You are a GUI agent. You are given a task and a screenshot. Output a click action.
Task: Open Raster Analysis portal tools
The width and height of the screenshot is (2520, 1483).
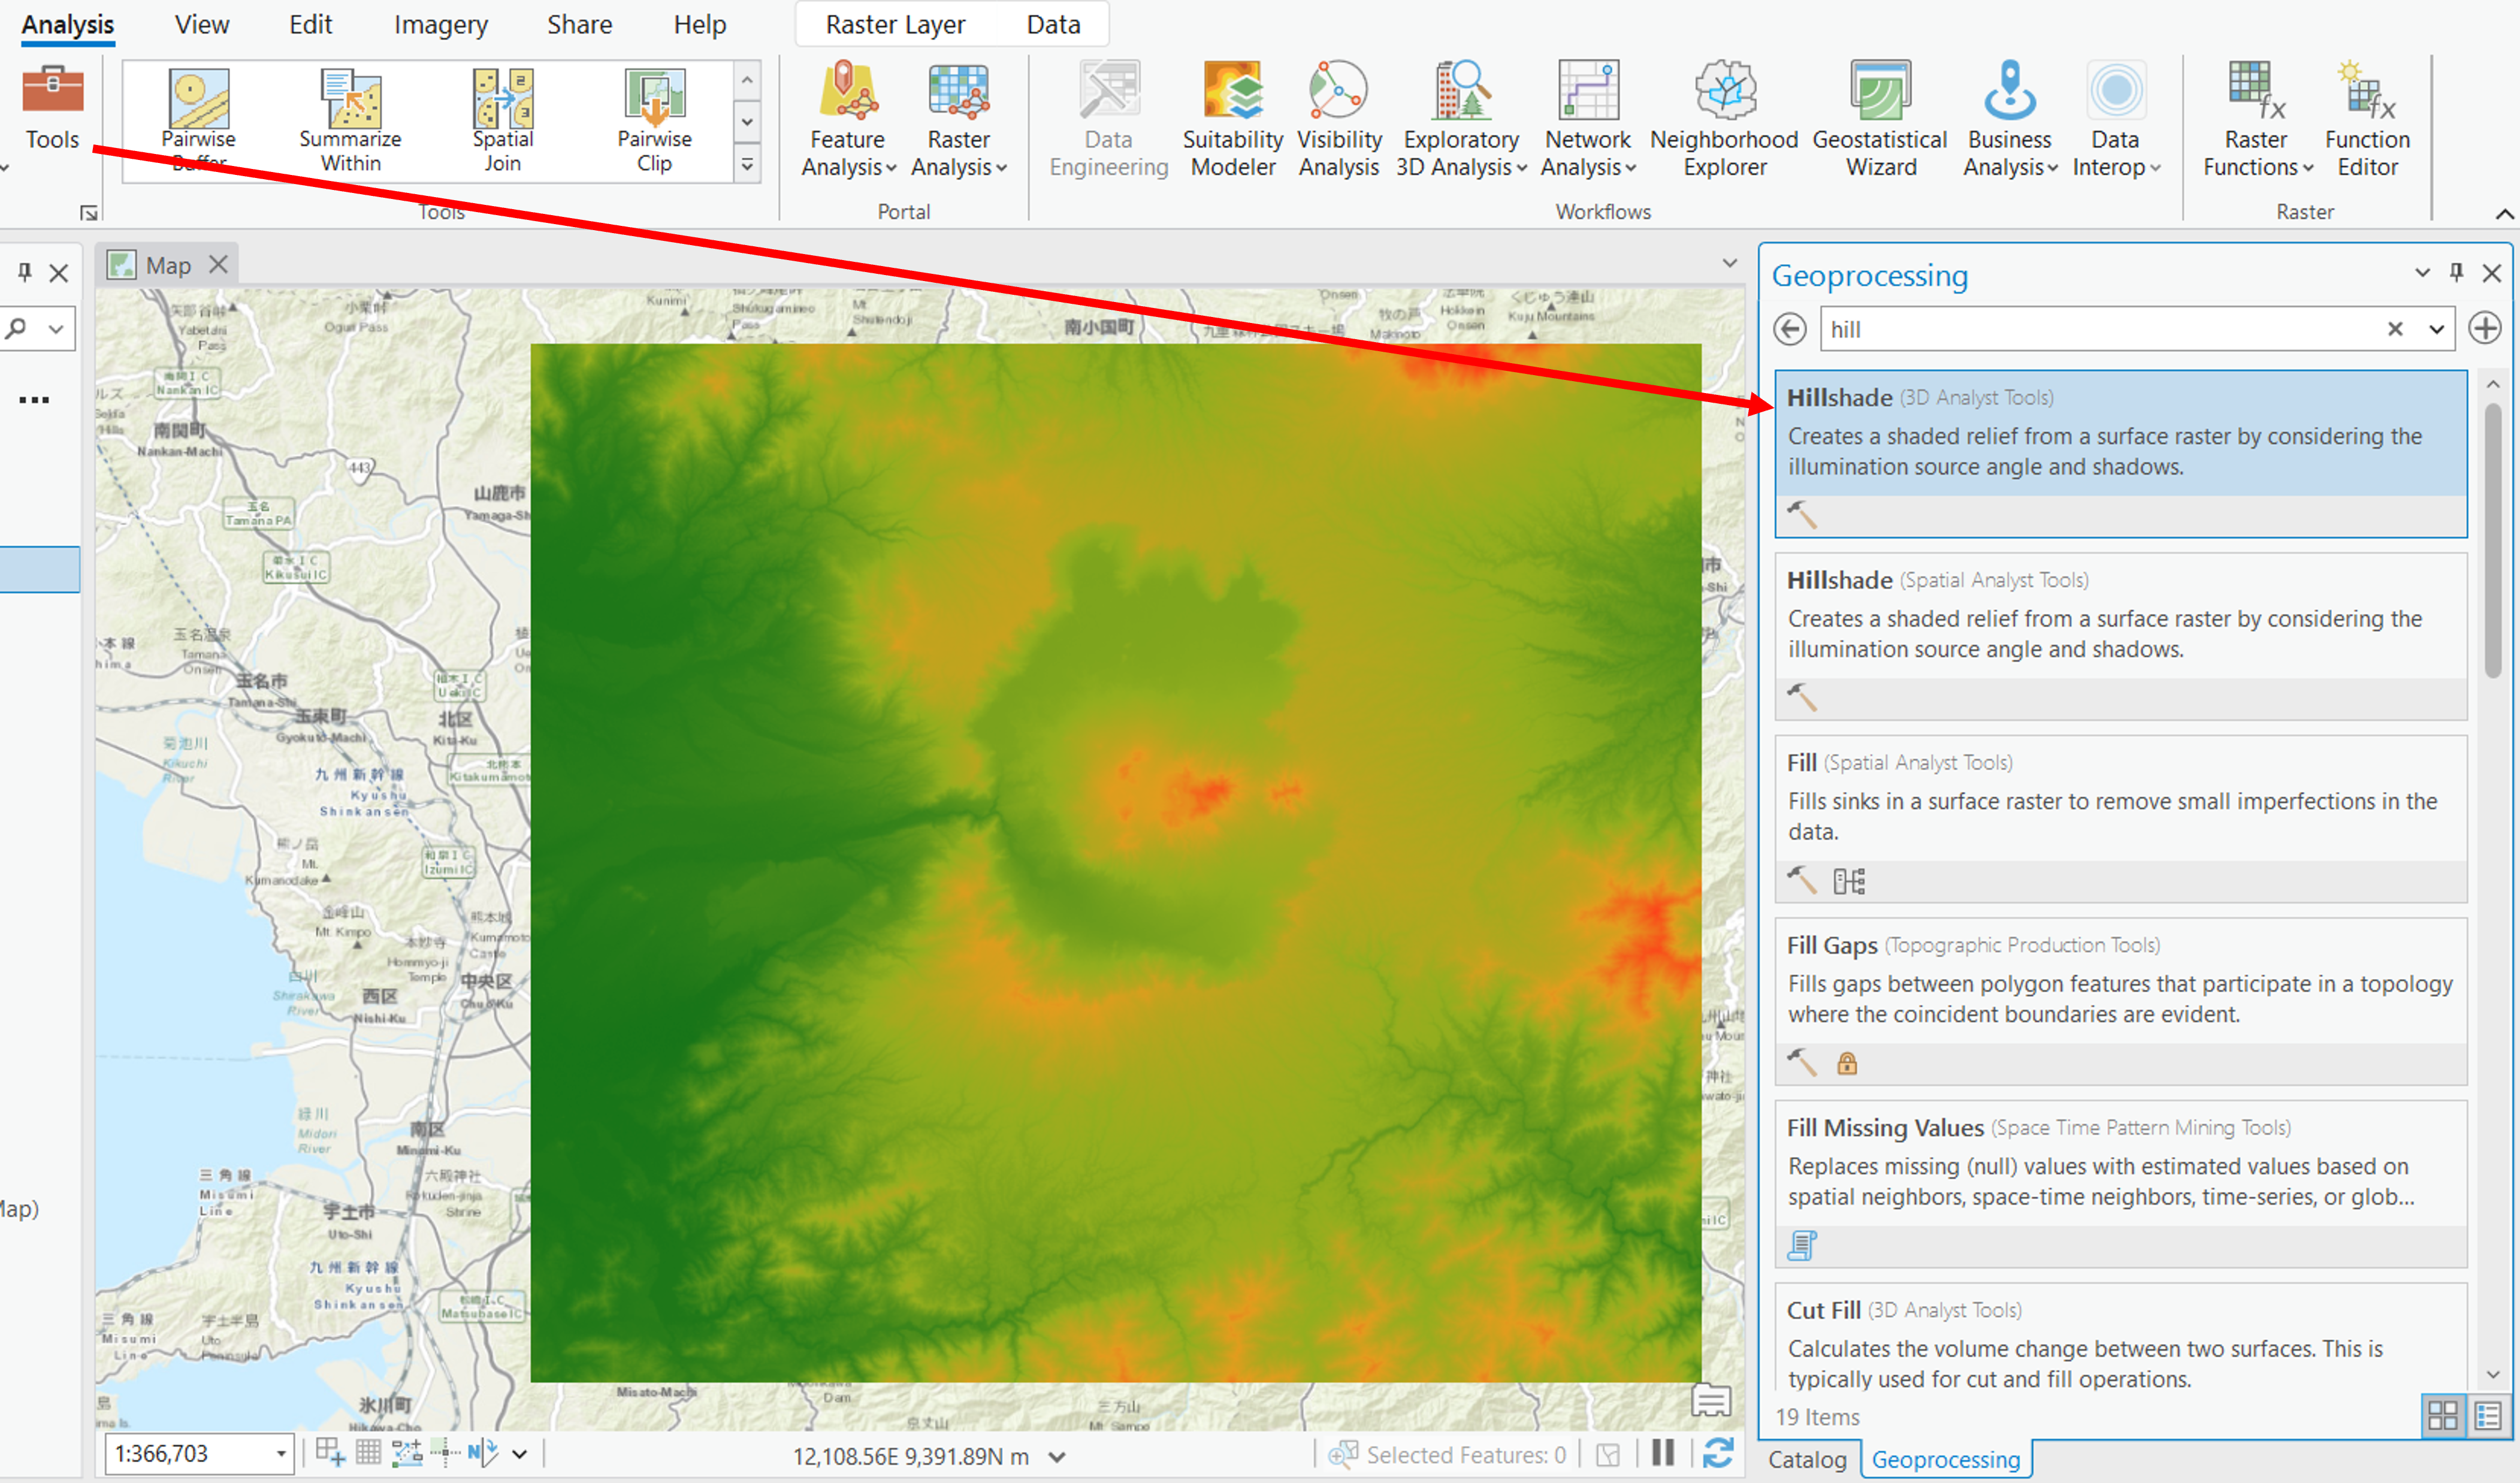[958, 120]
